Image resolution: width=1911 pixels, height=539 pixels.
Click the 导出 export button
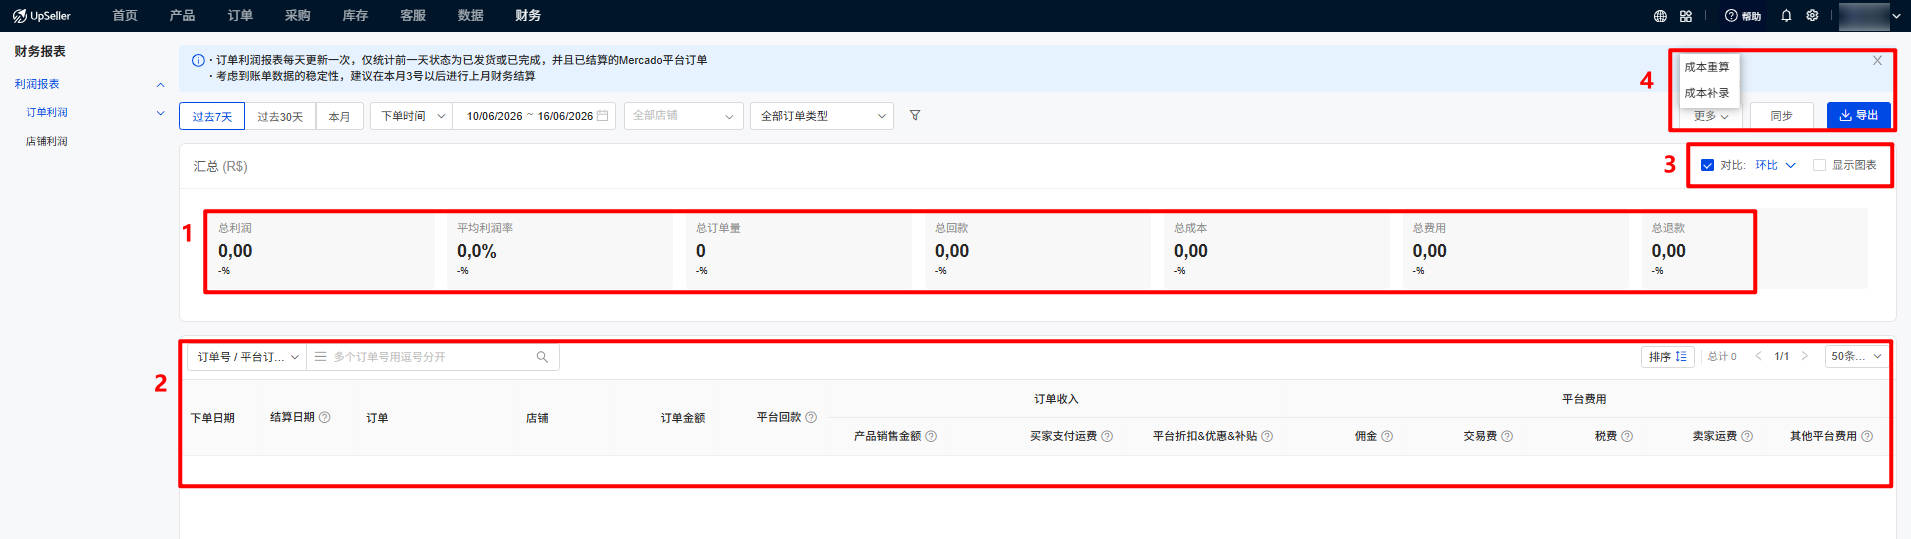[x=1859, y=116]
